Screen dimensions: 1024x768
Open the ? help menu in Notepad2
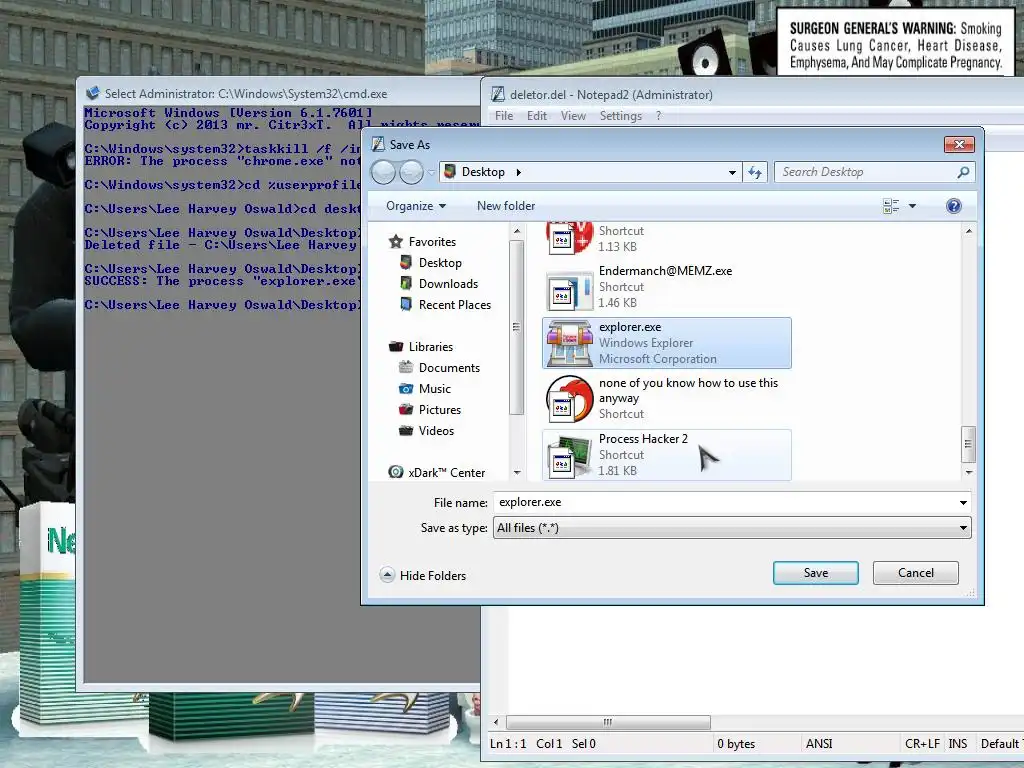click(658, 116)
